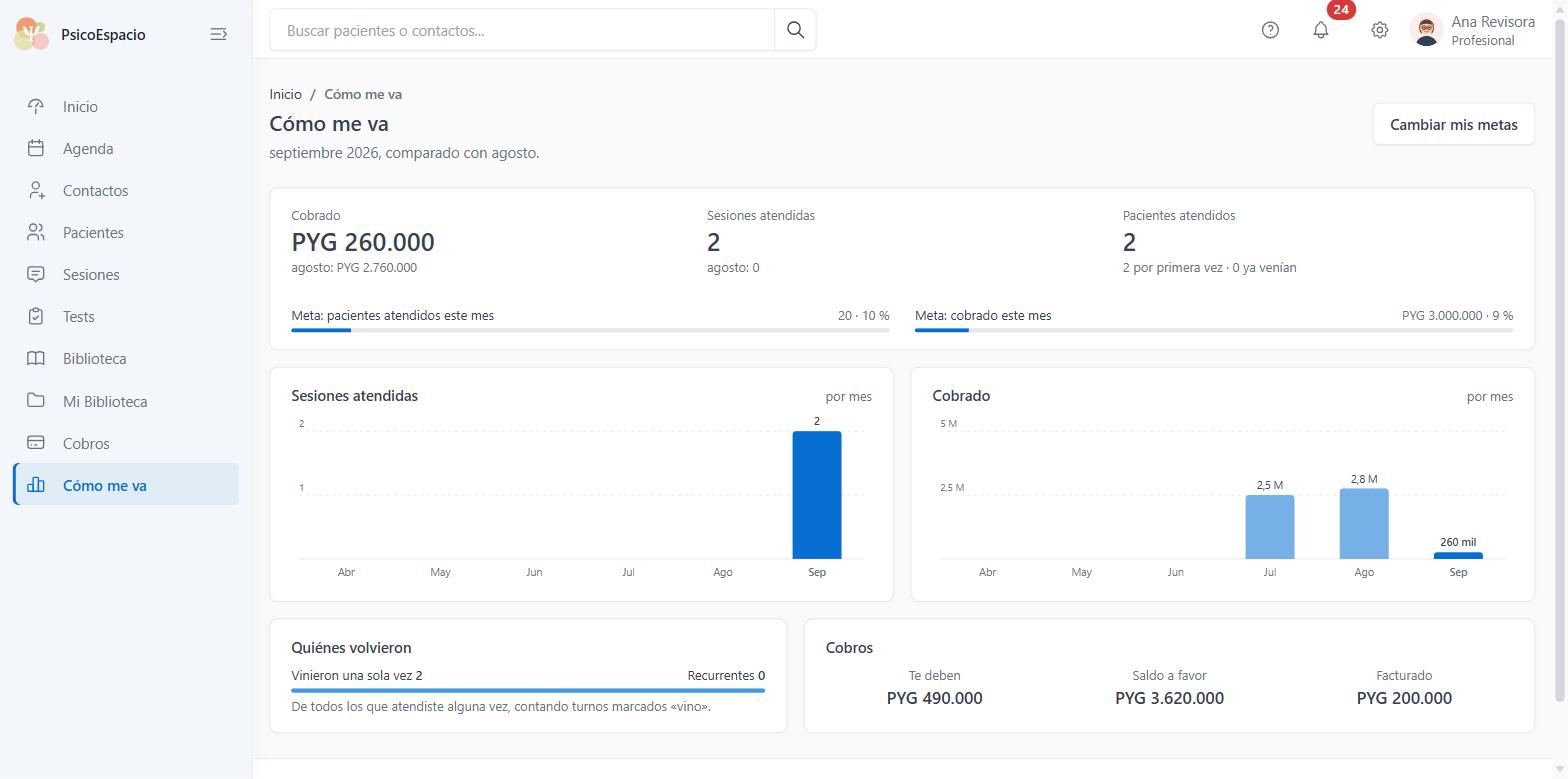Click the Saldo a favor PYG 3.620.000 amount
Screen dimensions: 1568x779
[x=1169, y=698]
